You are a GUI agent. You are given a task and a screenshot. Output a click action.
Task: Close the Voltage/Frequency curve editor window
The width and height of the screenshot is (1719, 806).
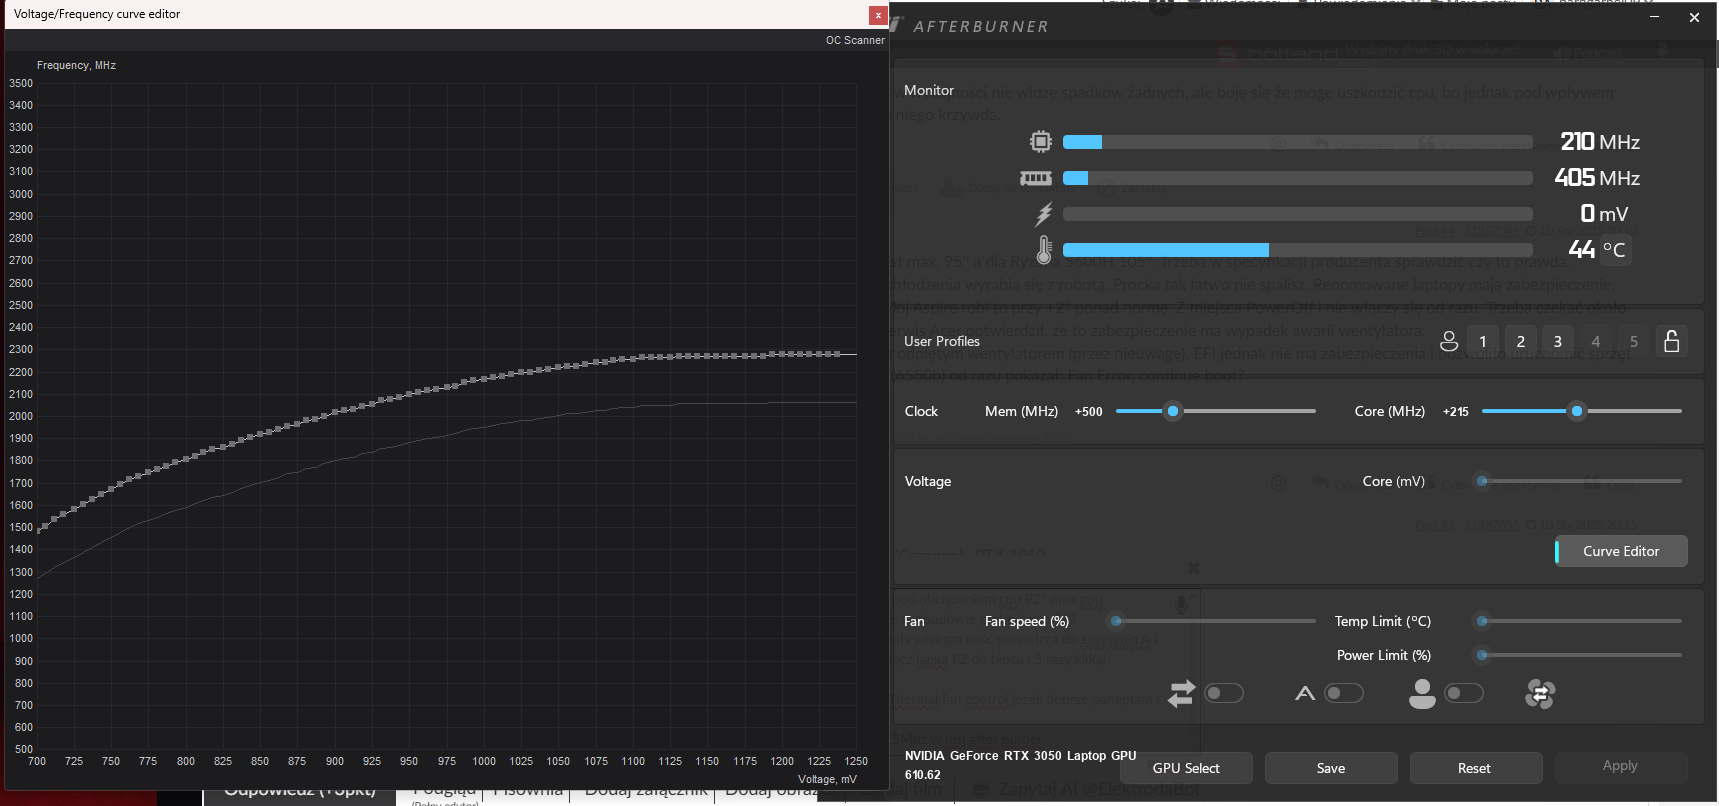pos(878,15)
